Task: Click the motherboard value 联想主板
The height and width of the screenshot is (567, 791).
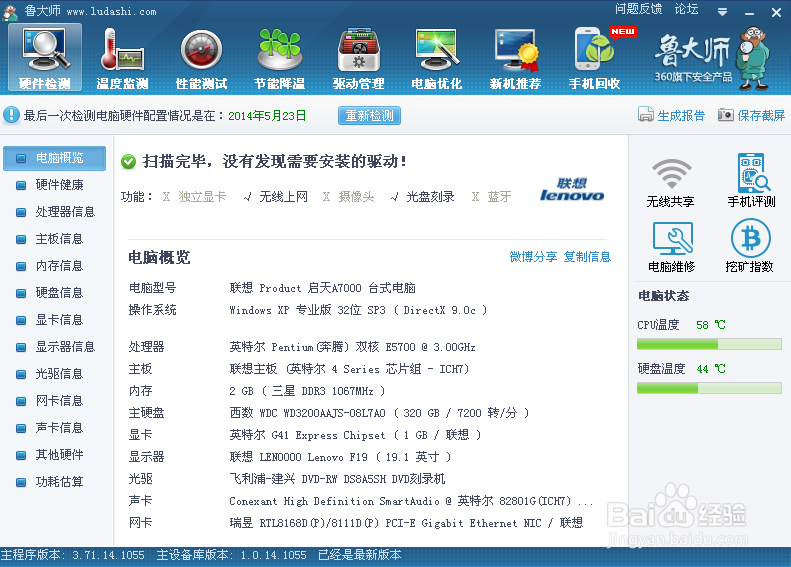Action: pyautogui.click(x=349, y=369)
